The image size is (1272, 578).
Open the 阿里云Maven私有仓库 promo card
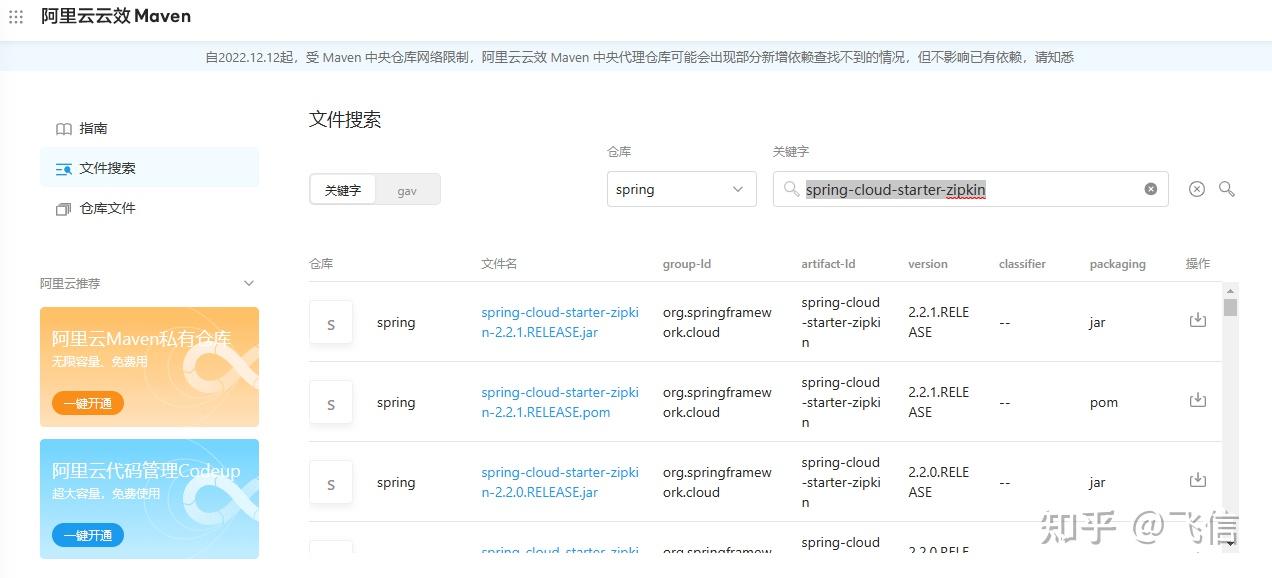(149, 367)
